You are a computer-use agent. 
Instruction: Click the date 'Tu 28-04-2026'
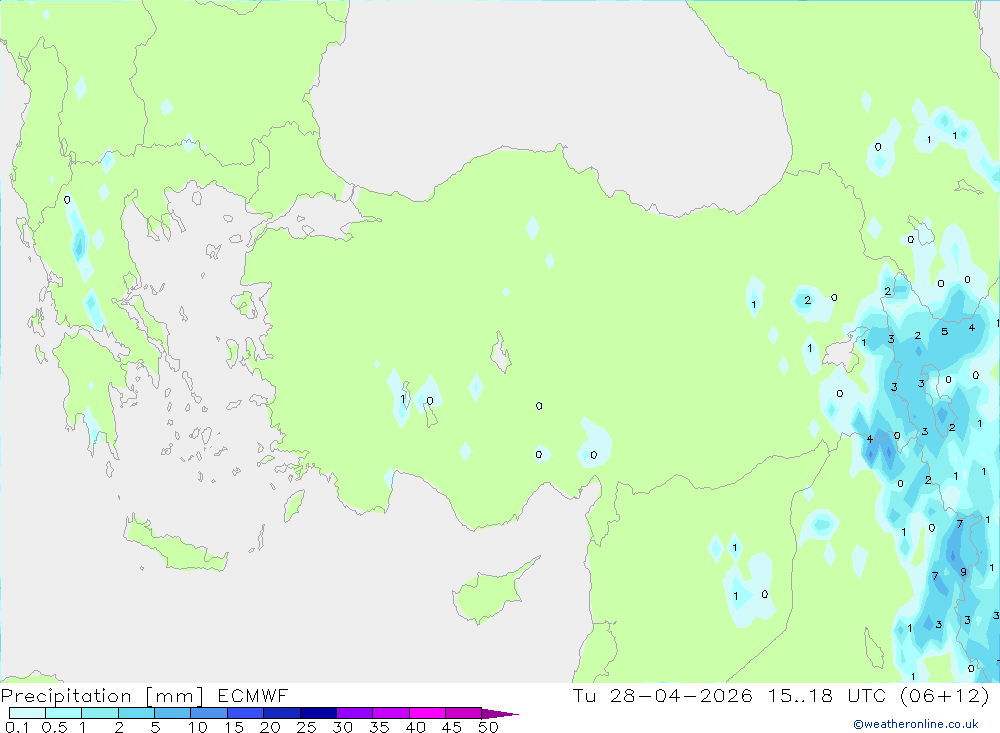click(662, 695)
